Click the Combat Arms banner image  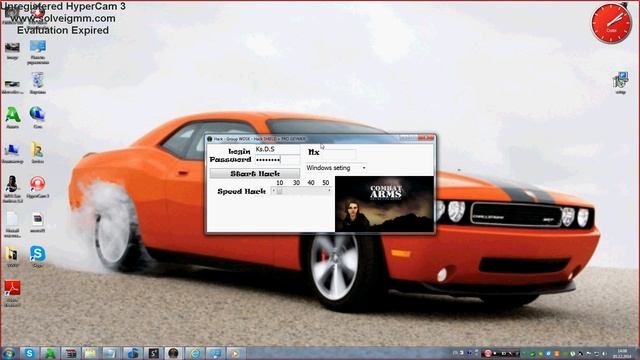click(384, 204)
